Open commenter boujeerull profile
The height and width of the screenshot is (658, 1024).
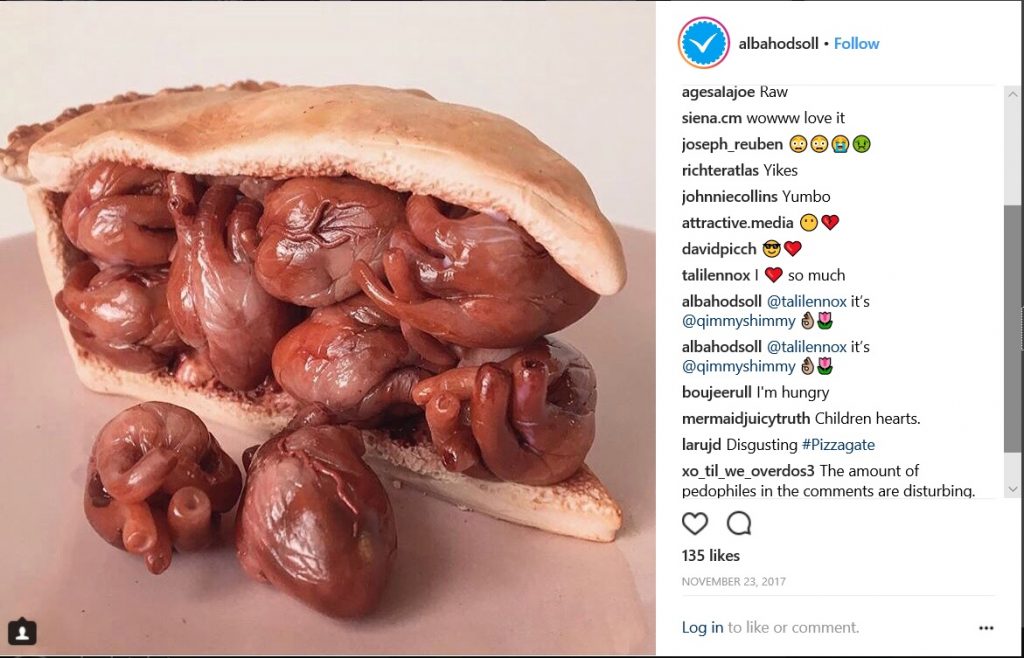click(x=716, y=392)
